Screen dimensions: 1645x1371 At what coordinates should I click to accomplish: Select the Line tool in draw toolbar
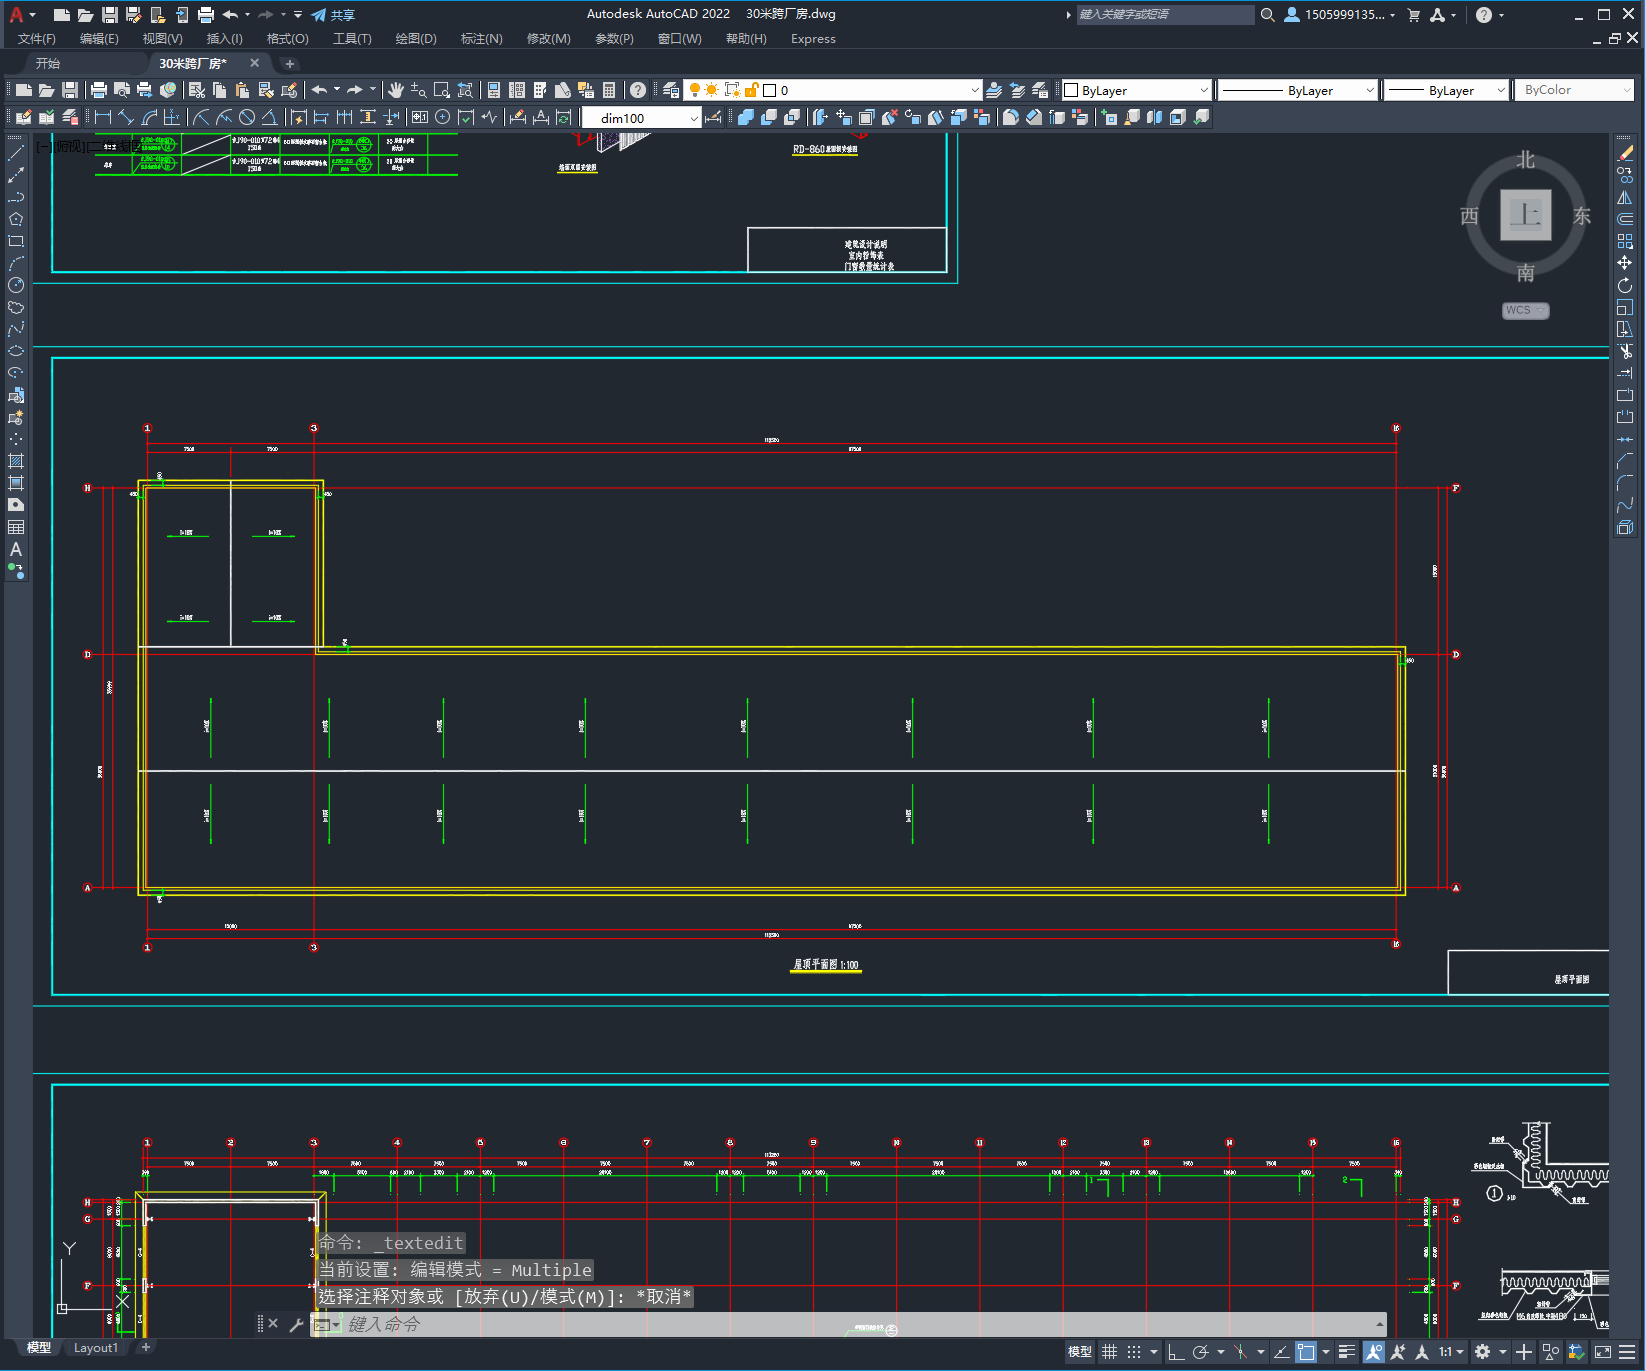pyautogui.click(x=16, y=153)
